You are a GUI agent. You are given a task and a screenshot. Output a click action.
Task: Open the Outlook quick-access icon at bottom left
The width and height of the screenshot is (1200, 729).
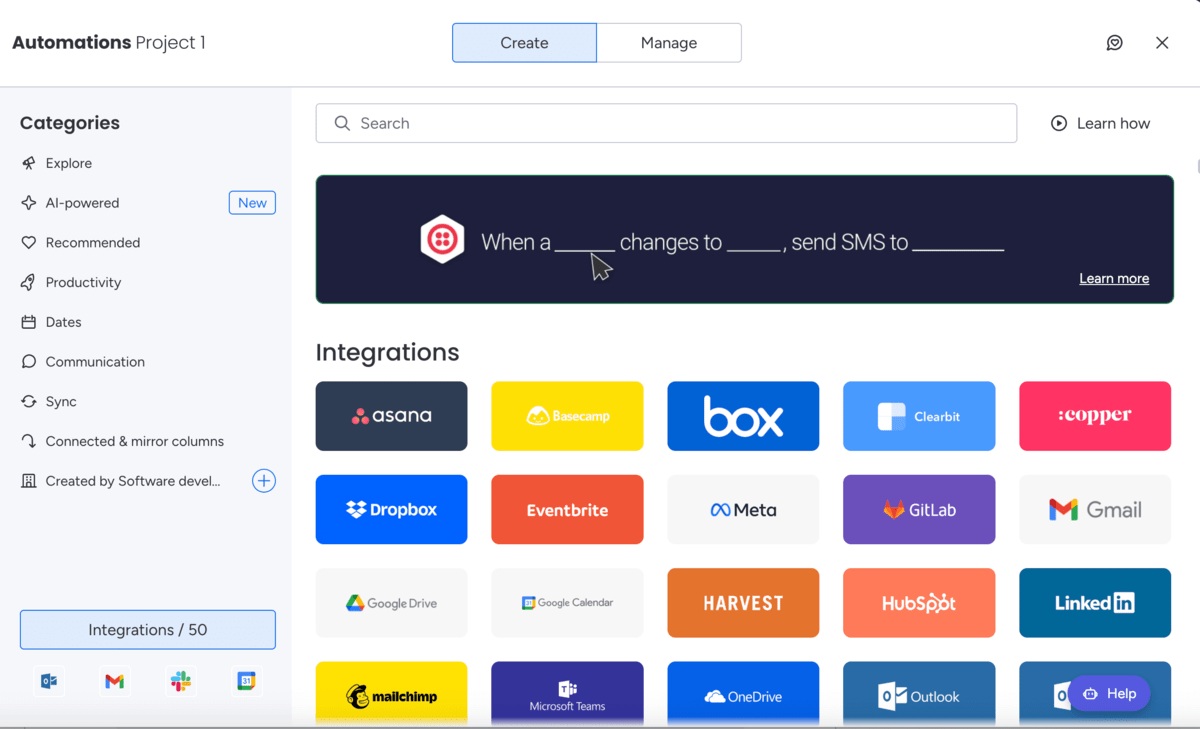49,681
